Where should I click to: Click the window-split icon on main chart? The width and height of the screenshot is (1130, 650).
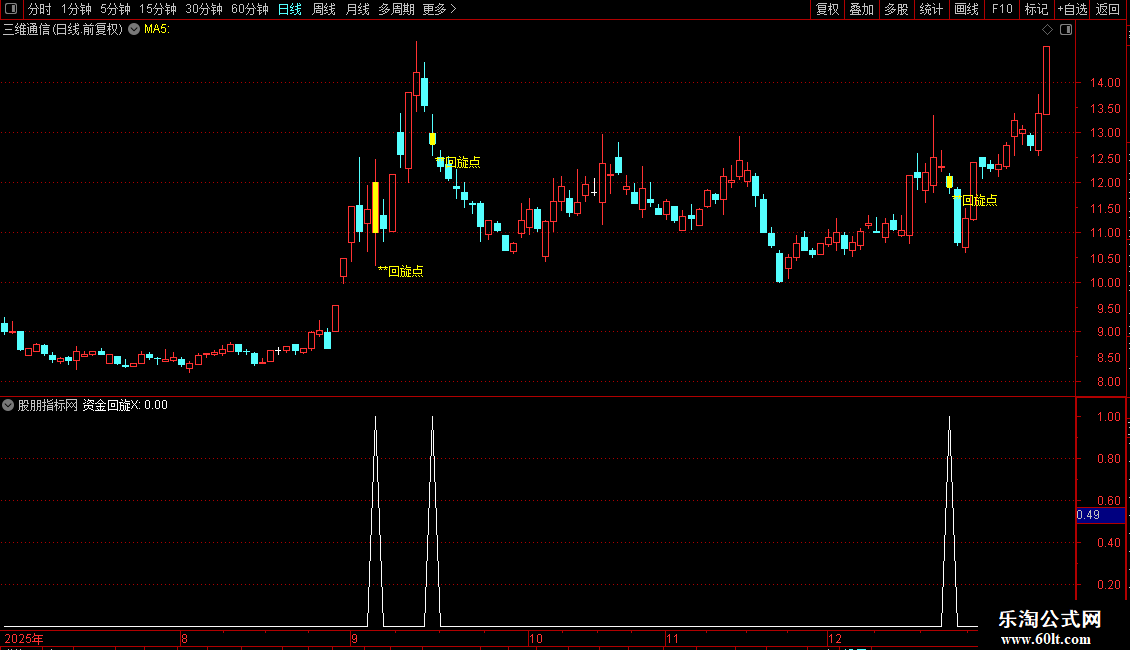click(1066, 30)
